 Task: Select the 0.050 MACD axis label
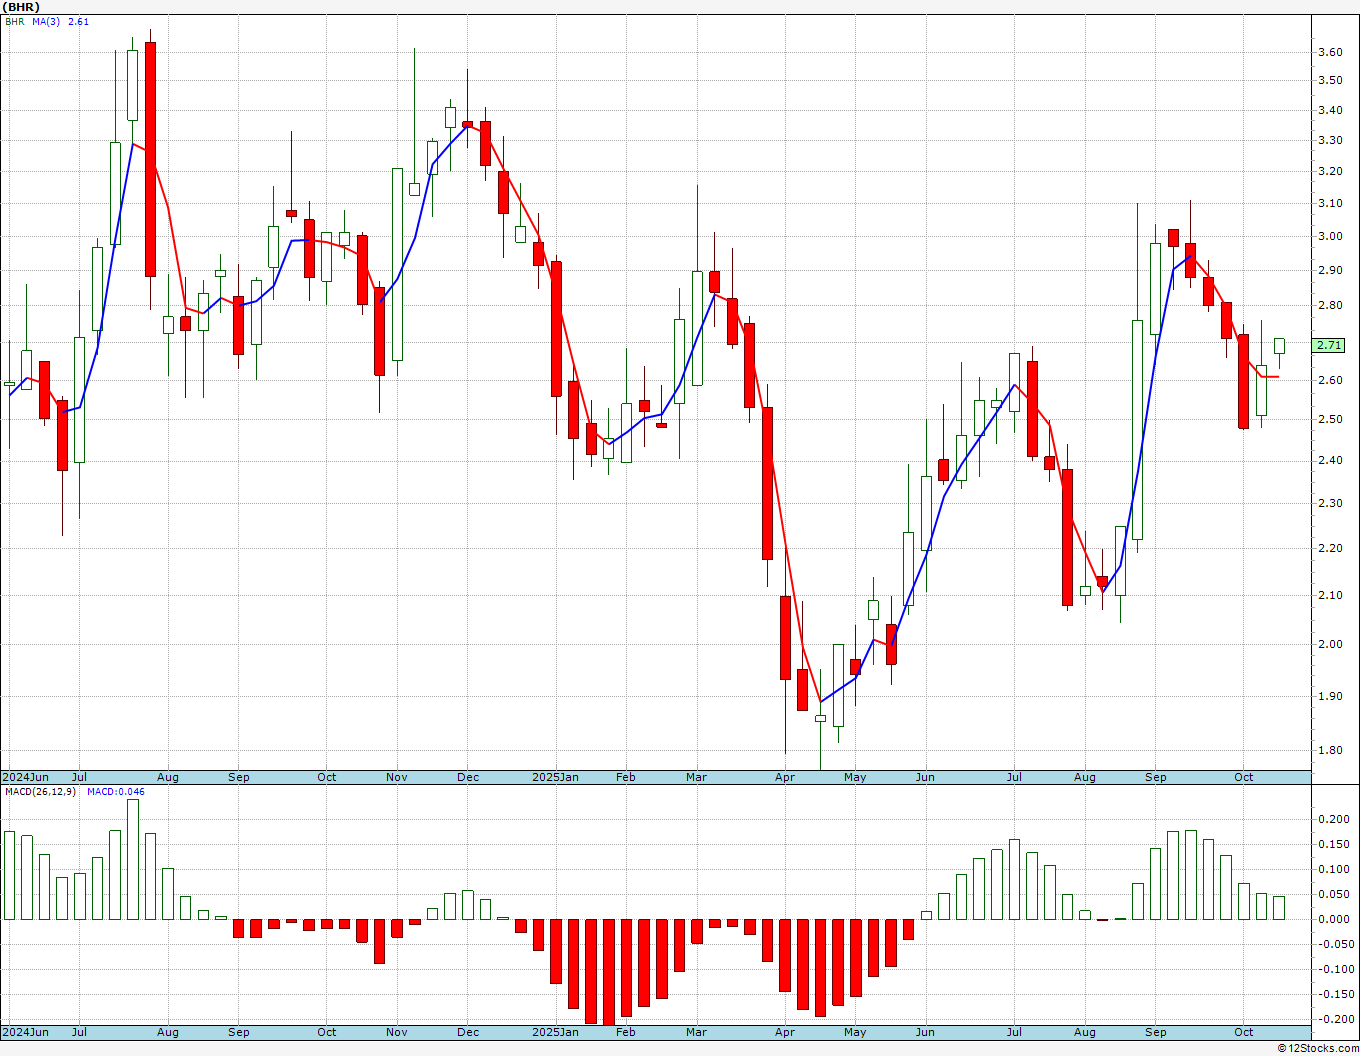(1333, 894)
